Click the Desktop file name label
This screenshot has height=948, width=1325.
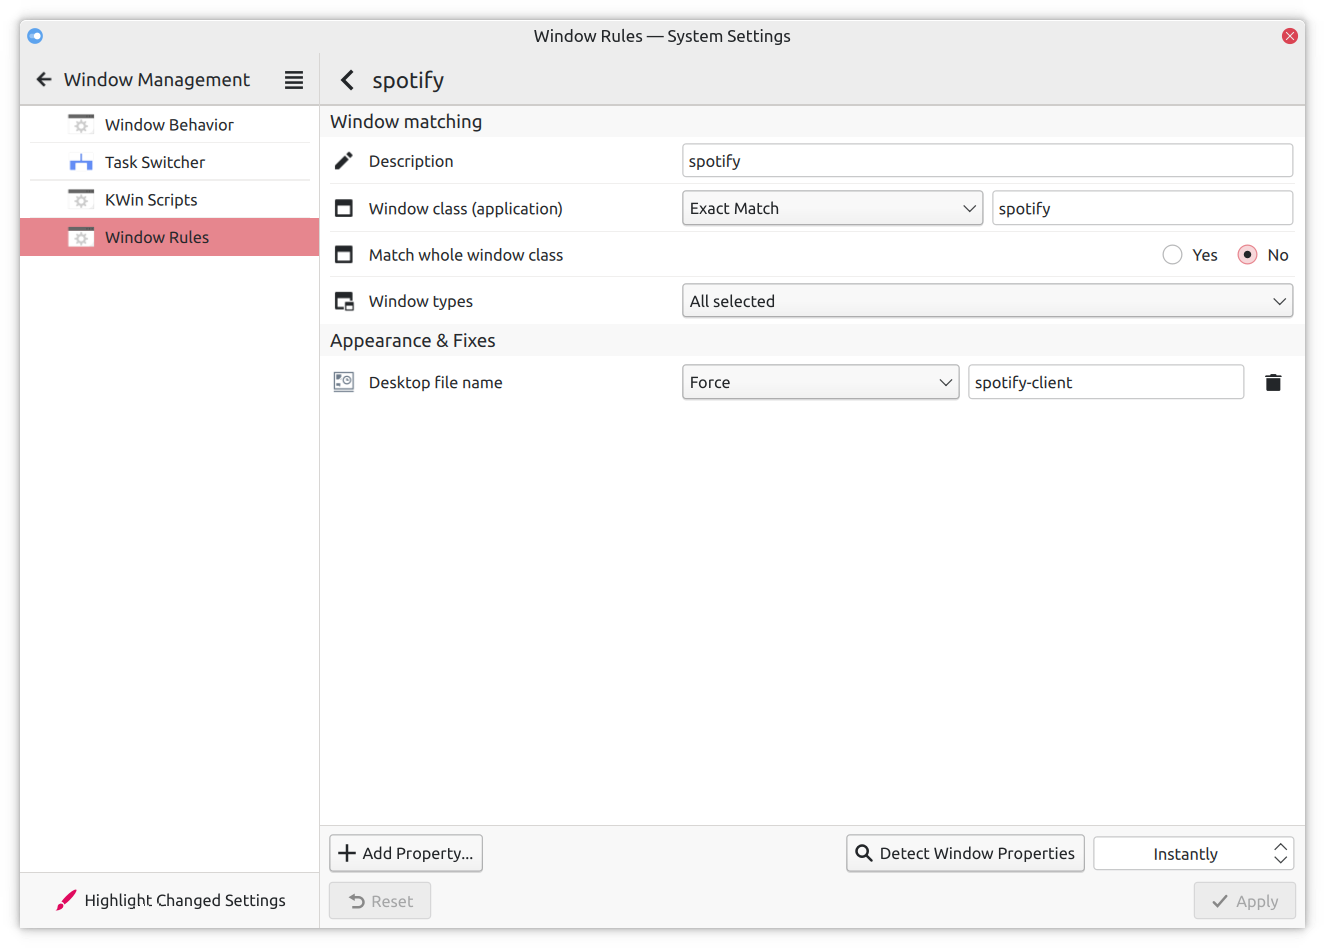point(436,382)
